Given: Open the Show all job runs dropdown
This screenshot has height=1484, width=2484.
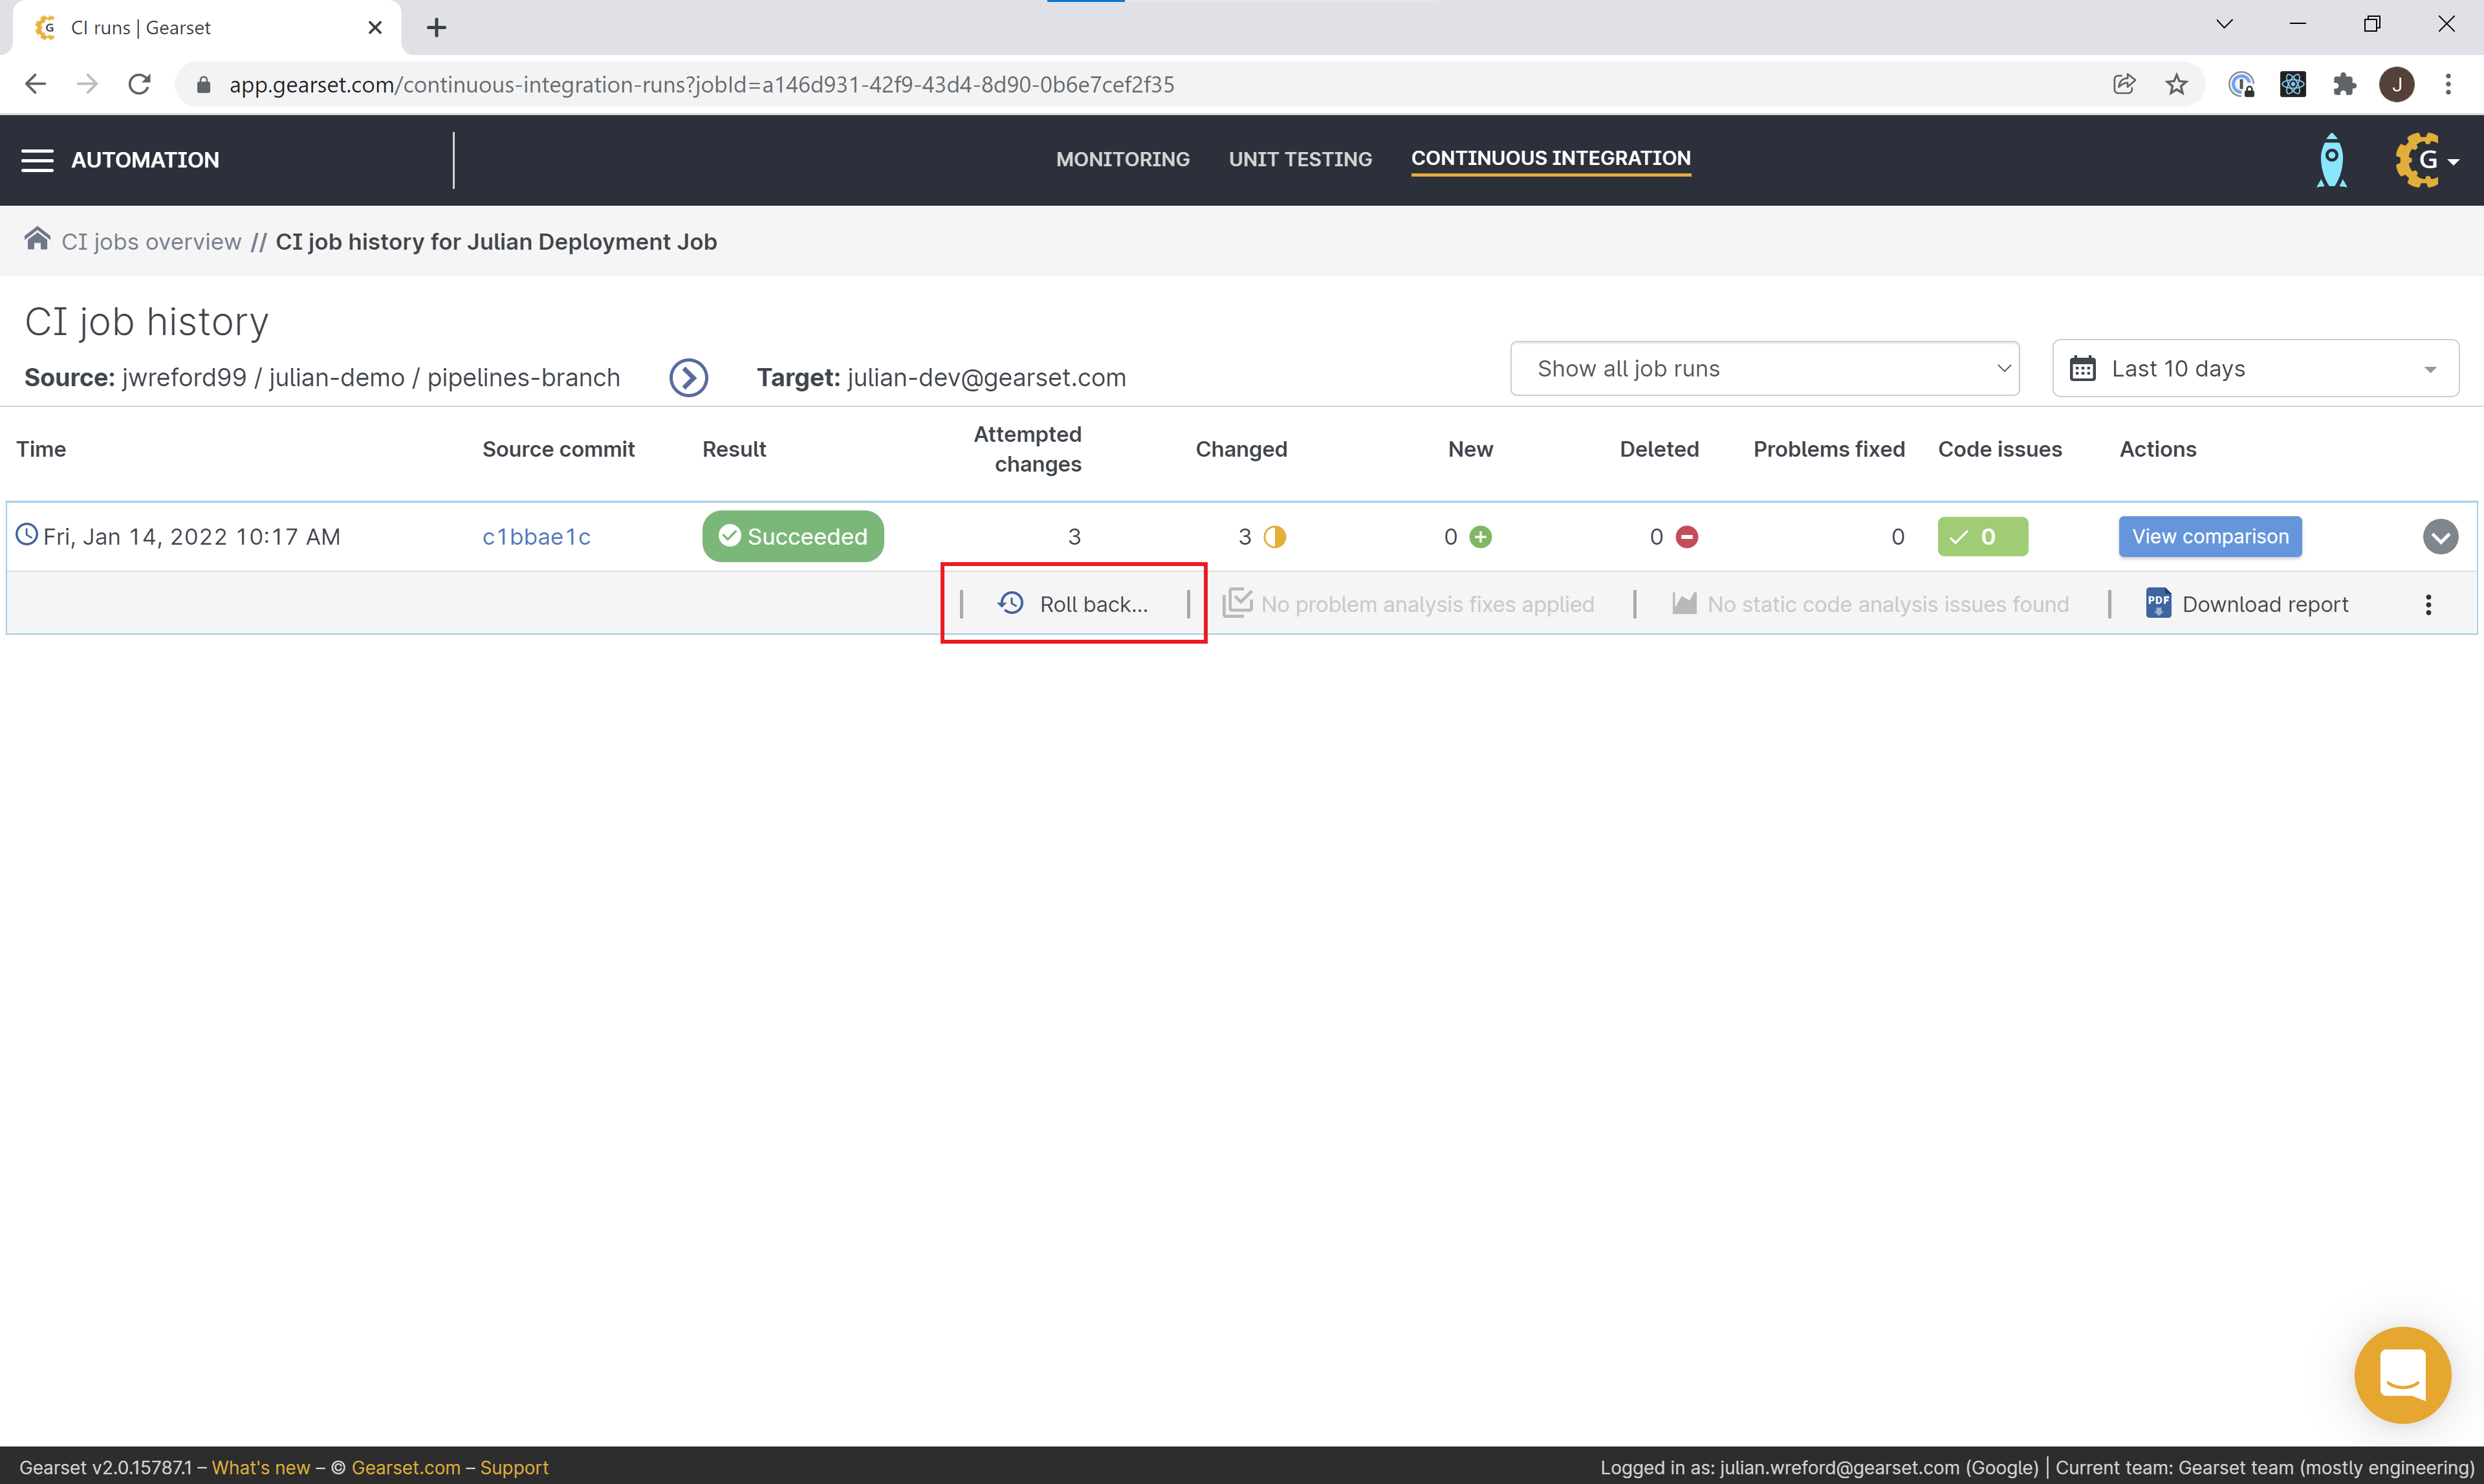Looking at the screenshot, I should point(1764,368).
